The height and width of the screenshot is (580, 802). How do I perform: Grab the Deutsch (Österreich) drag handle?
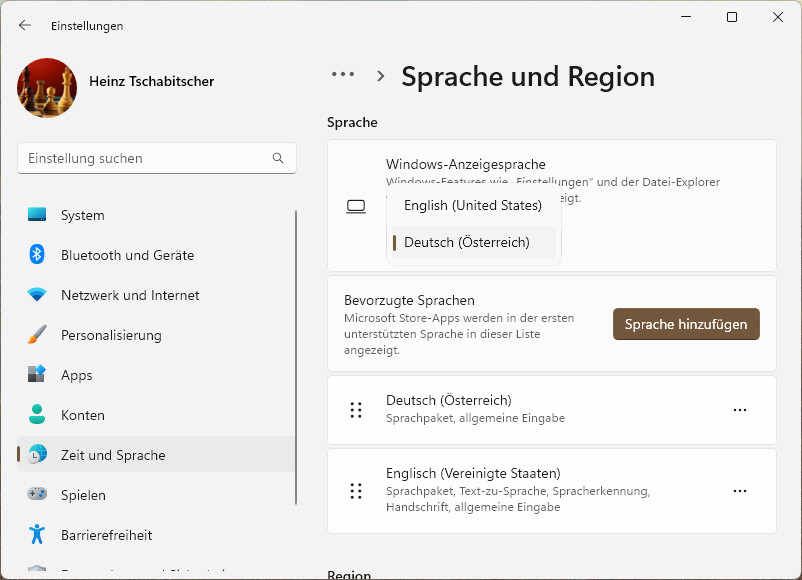356,410
